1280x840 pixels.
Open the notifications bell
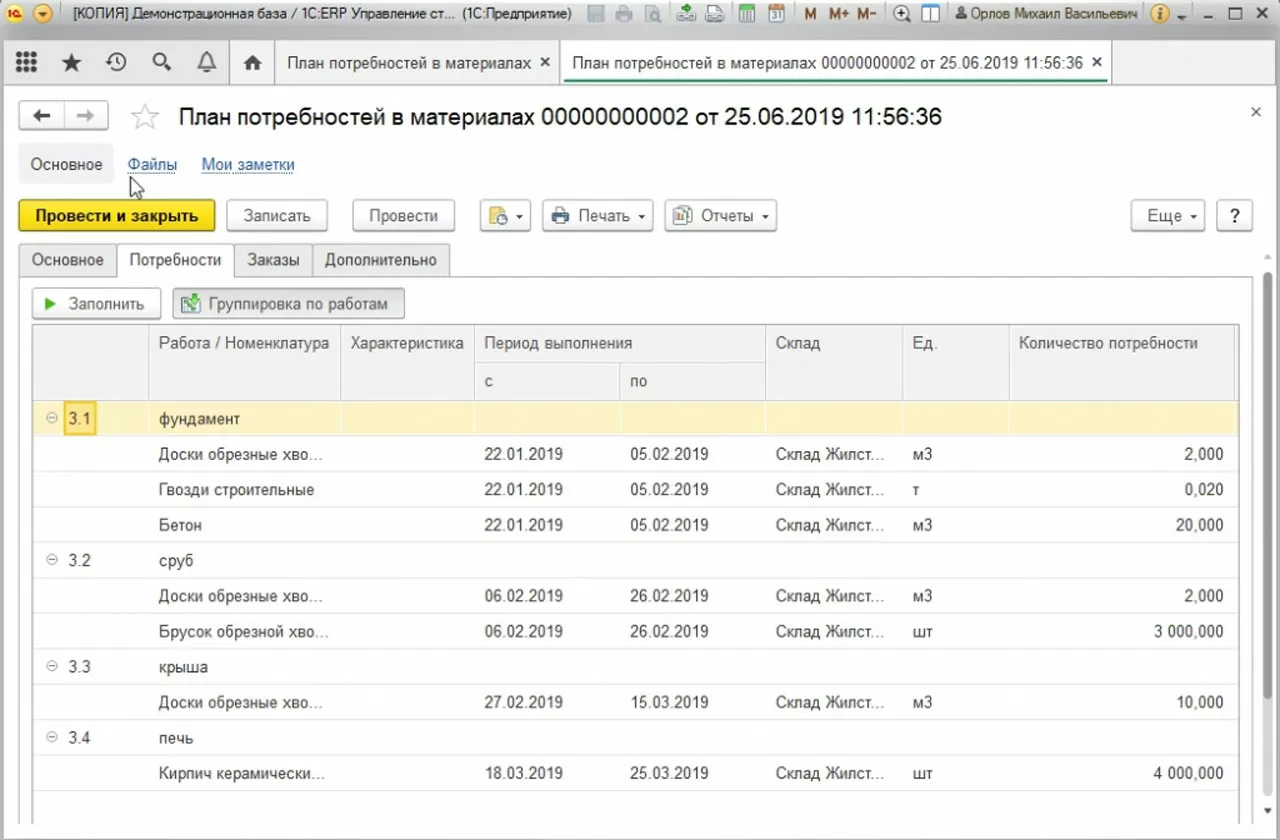[207, 63]
